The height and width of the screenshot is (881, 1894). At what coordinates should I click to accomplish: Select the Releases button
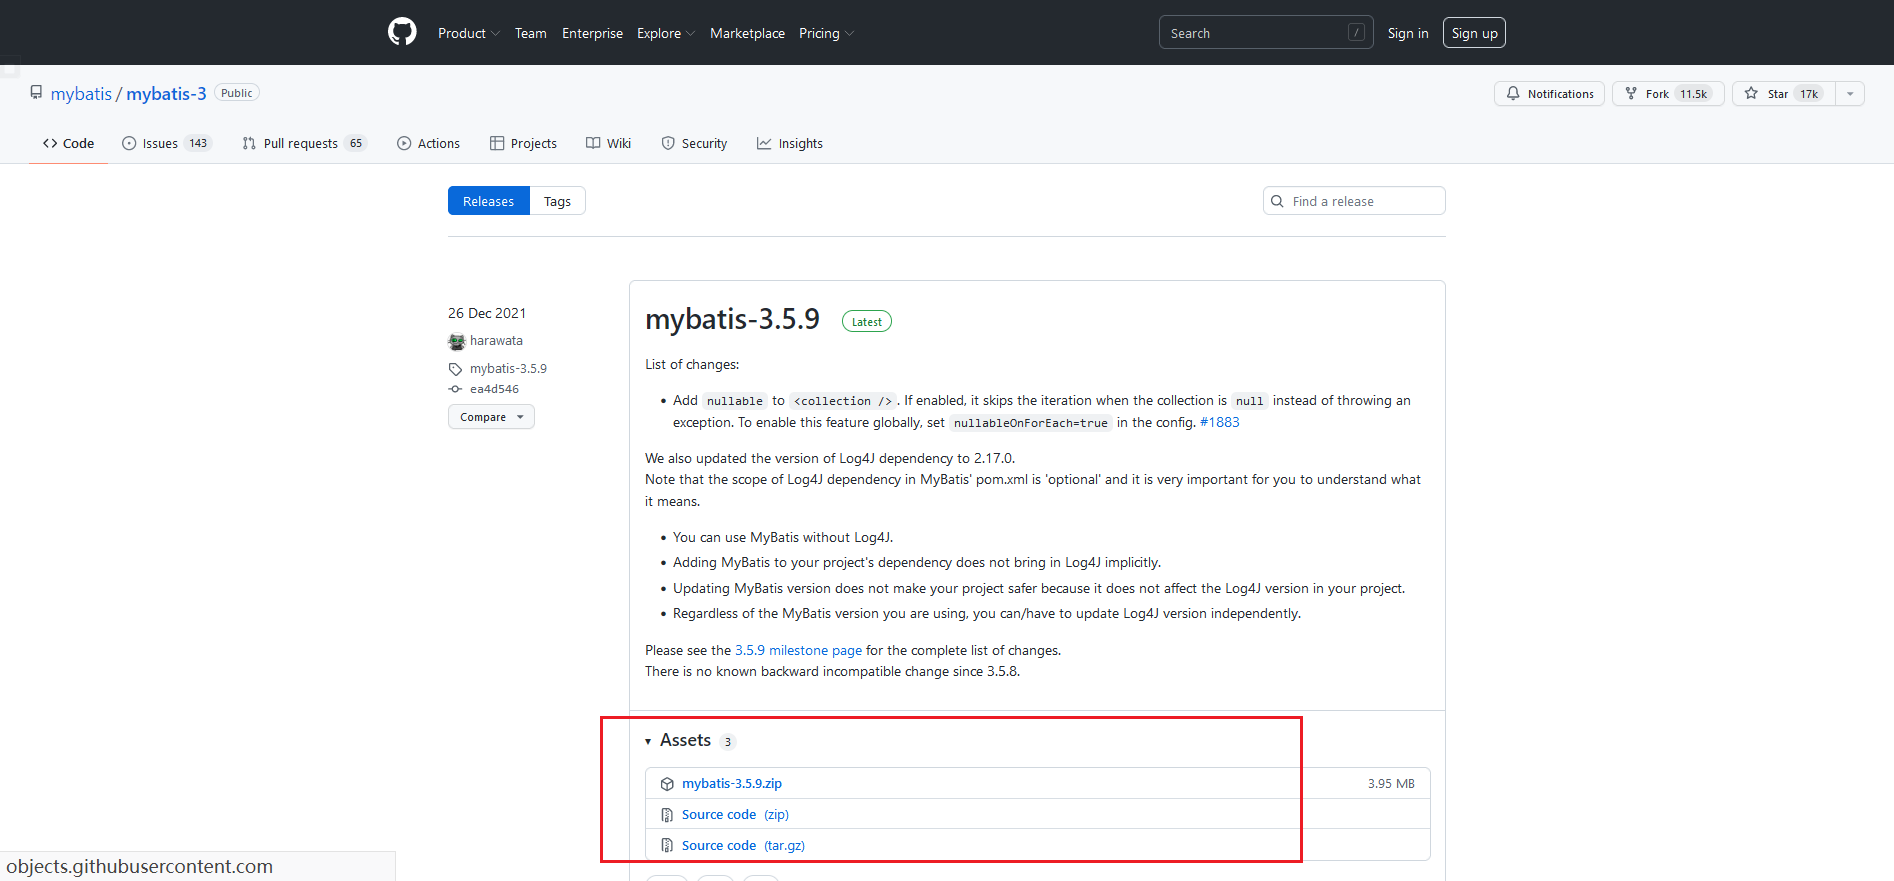coord(488,201)
